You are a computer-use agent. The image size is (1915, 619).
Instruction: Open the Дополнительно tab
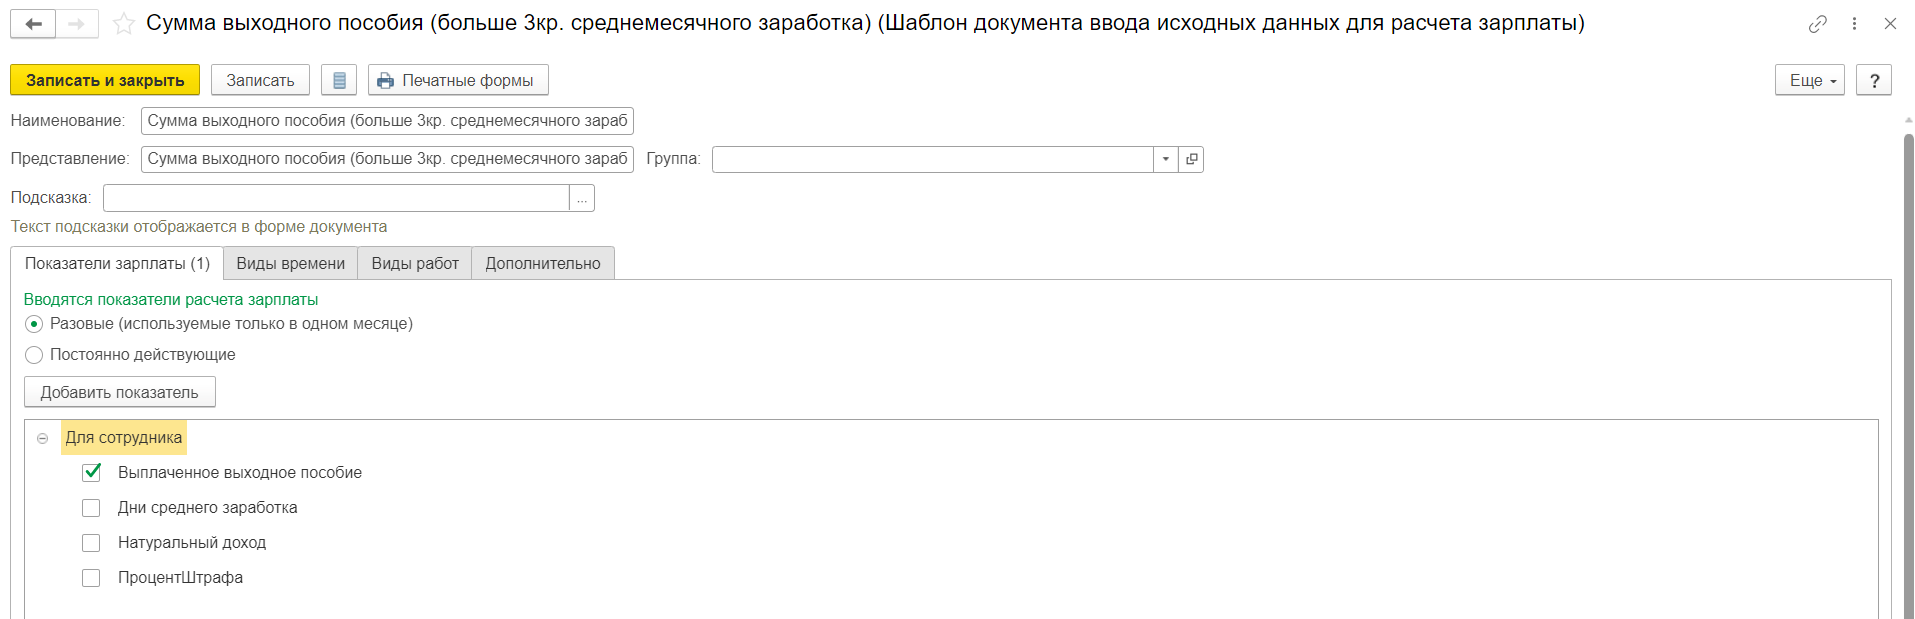(543, 263)
